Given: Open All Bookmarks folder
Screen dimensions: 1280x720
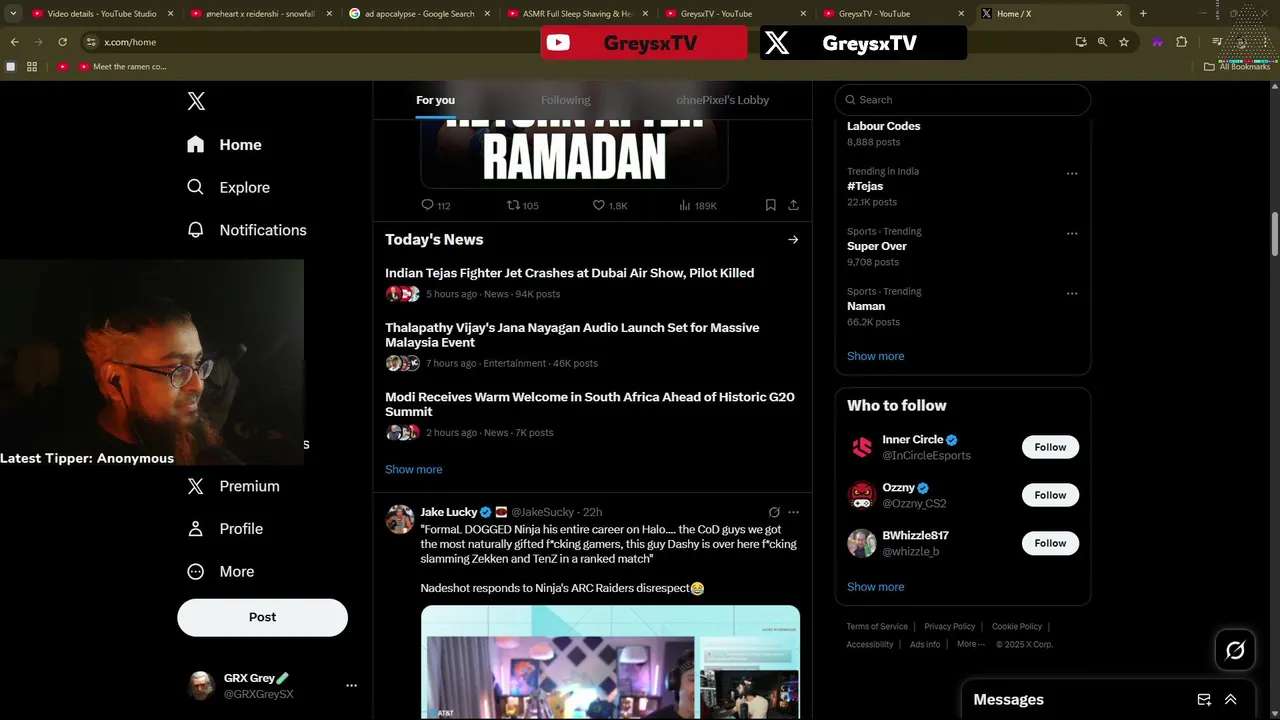Looking at the screenshot, I should [1237, 67].
